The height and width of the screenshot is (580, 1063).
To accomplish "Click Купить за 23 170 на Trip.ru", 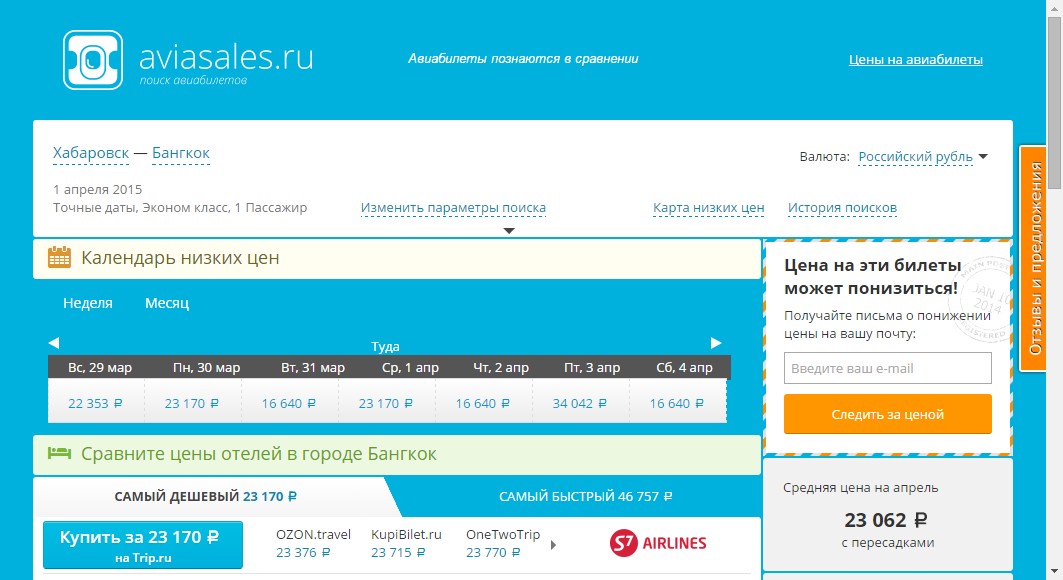I will [142, 545].
